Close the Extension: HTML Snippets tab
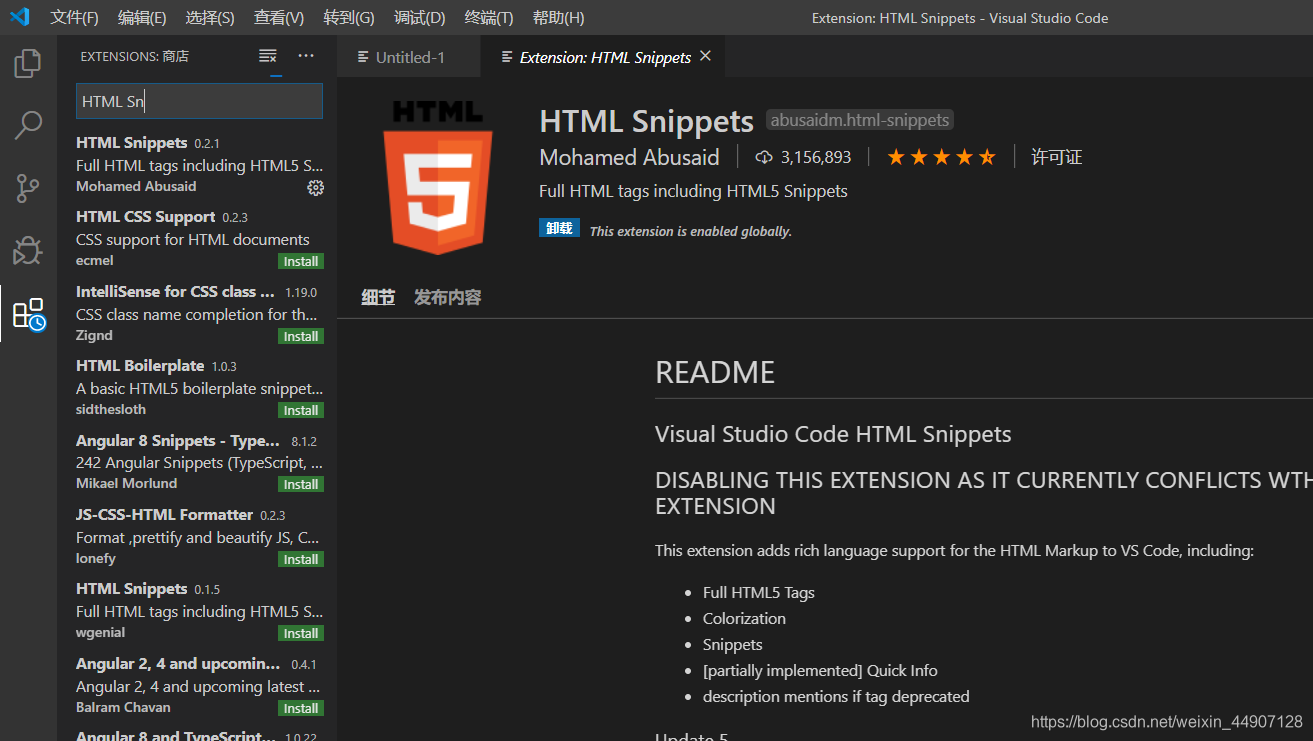The height and width of the screenshot is (741, 1313). pos(705,56)
